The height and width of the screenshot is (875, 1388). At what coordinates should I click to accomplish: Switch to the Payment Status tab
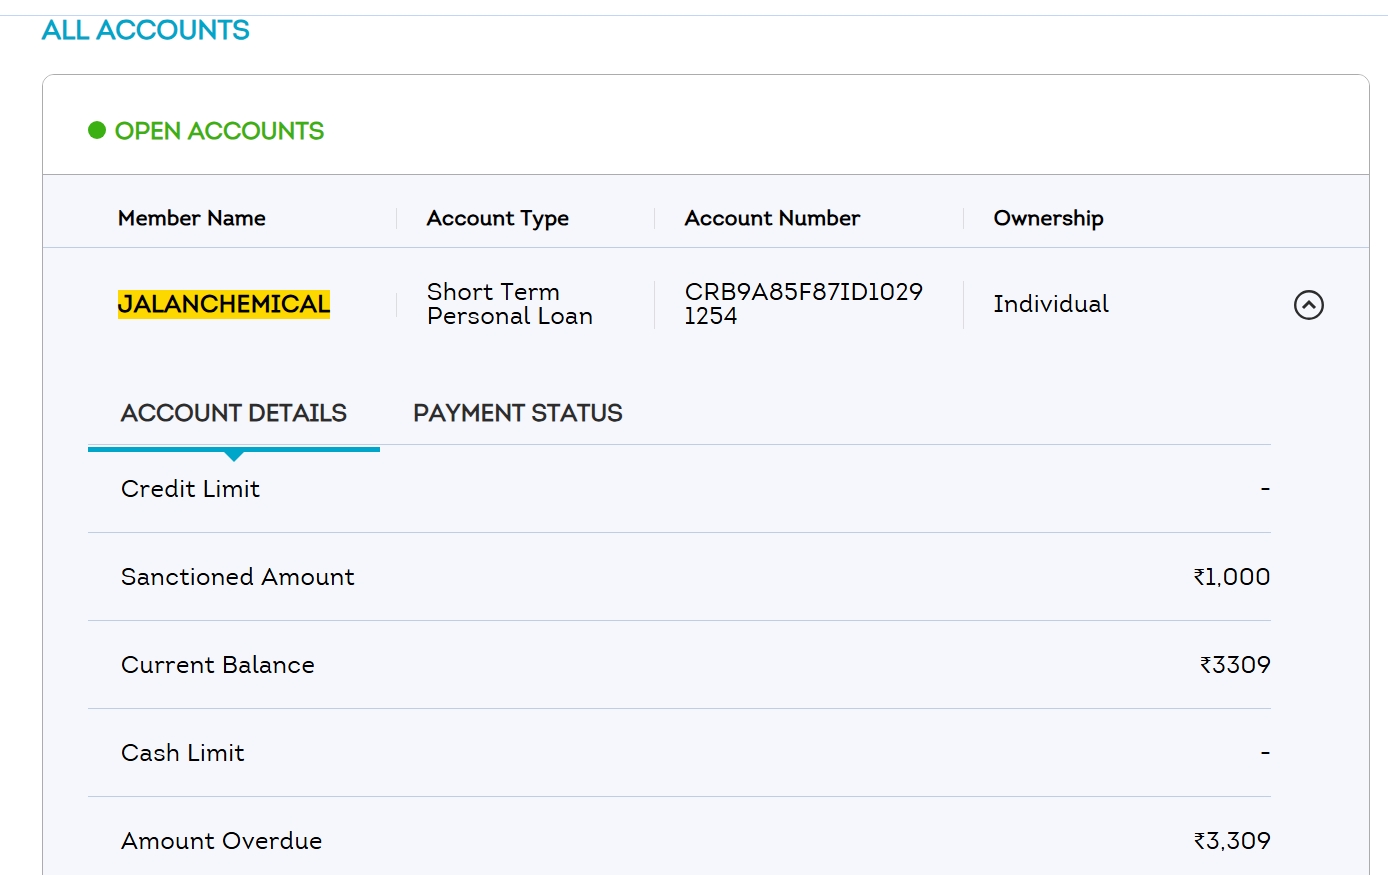pyautogui.click(x=517, y=413)
